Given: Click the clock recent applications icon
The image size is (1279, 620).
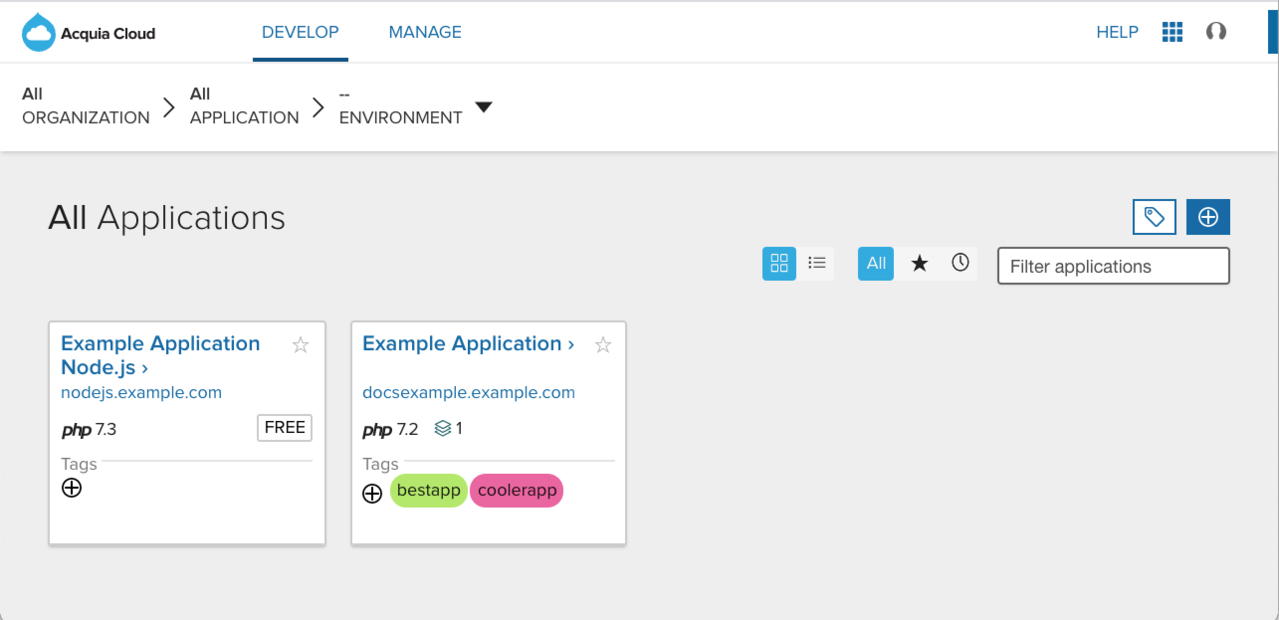Looking at the screenshot, I should (x=960, y=263).
